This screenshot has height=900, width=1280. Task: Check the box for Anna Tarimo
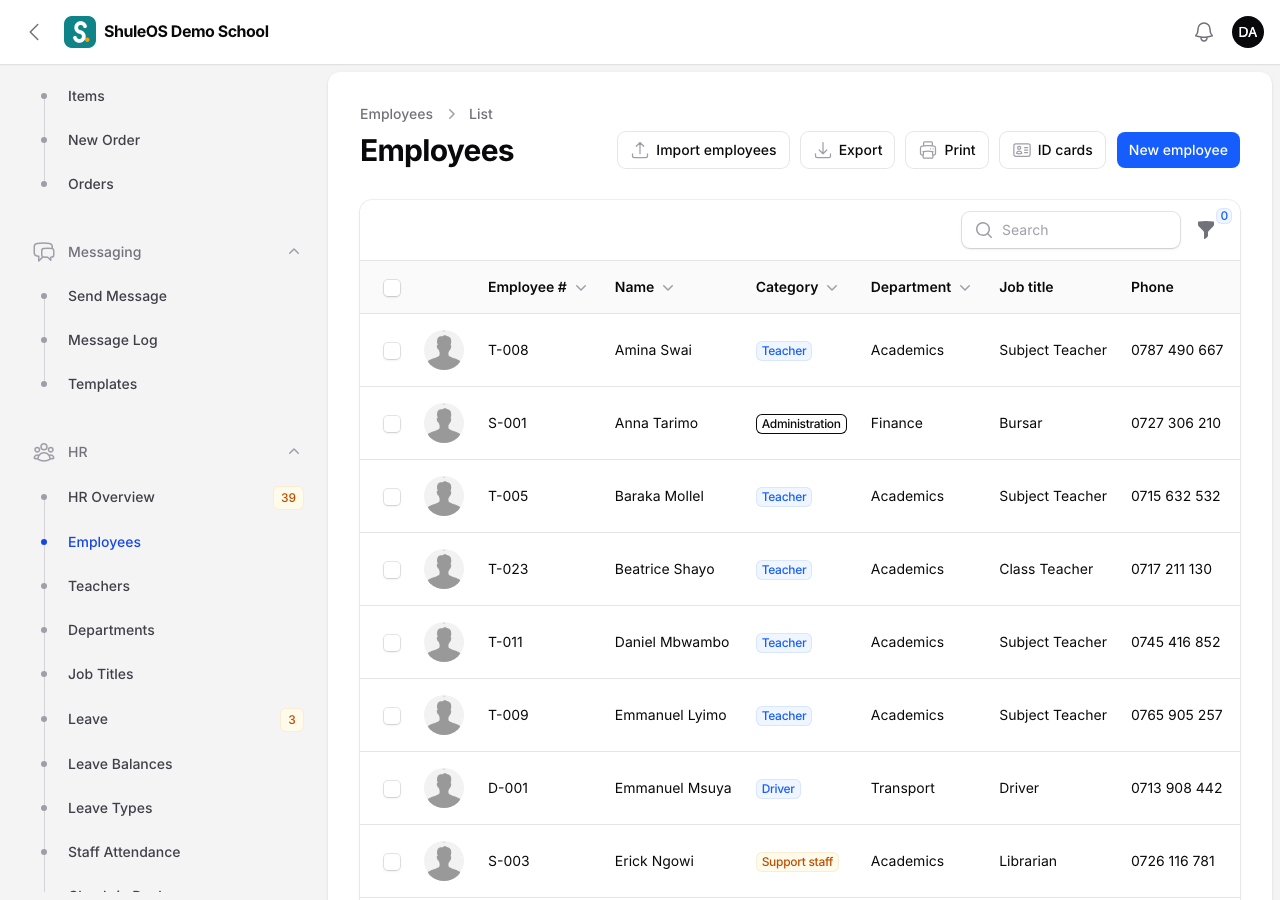pyautogui.click(x=392, y=424)
